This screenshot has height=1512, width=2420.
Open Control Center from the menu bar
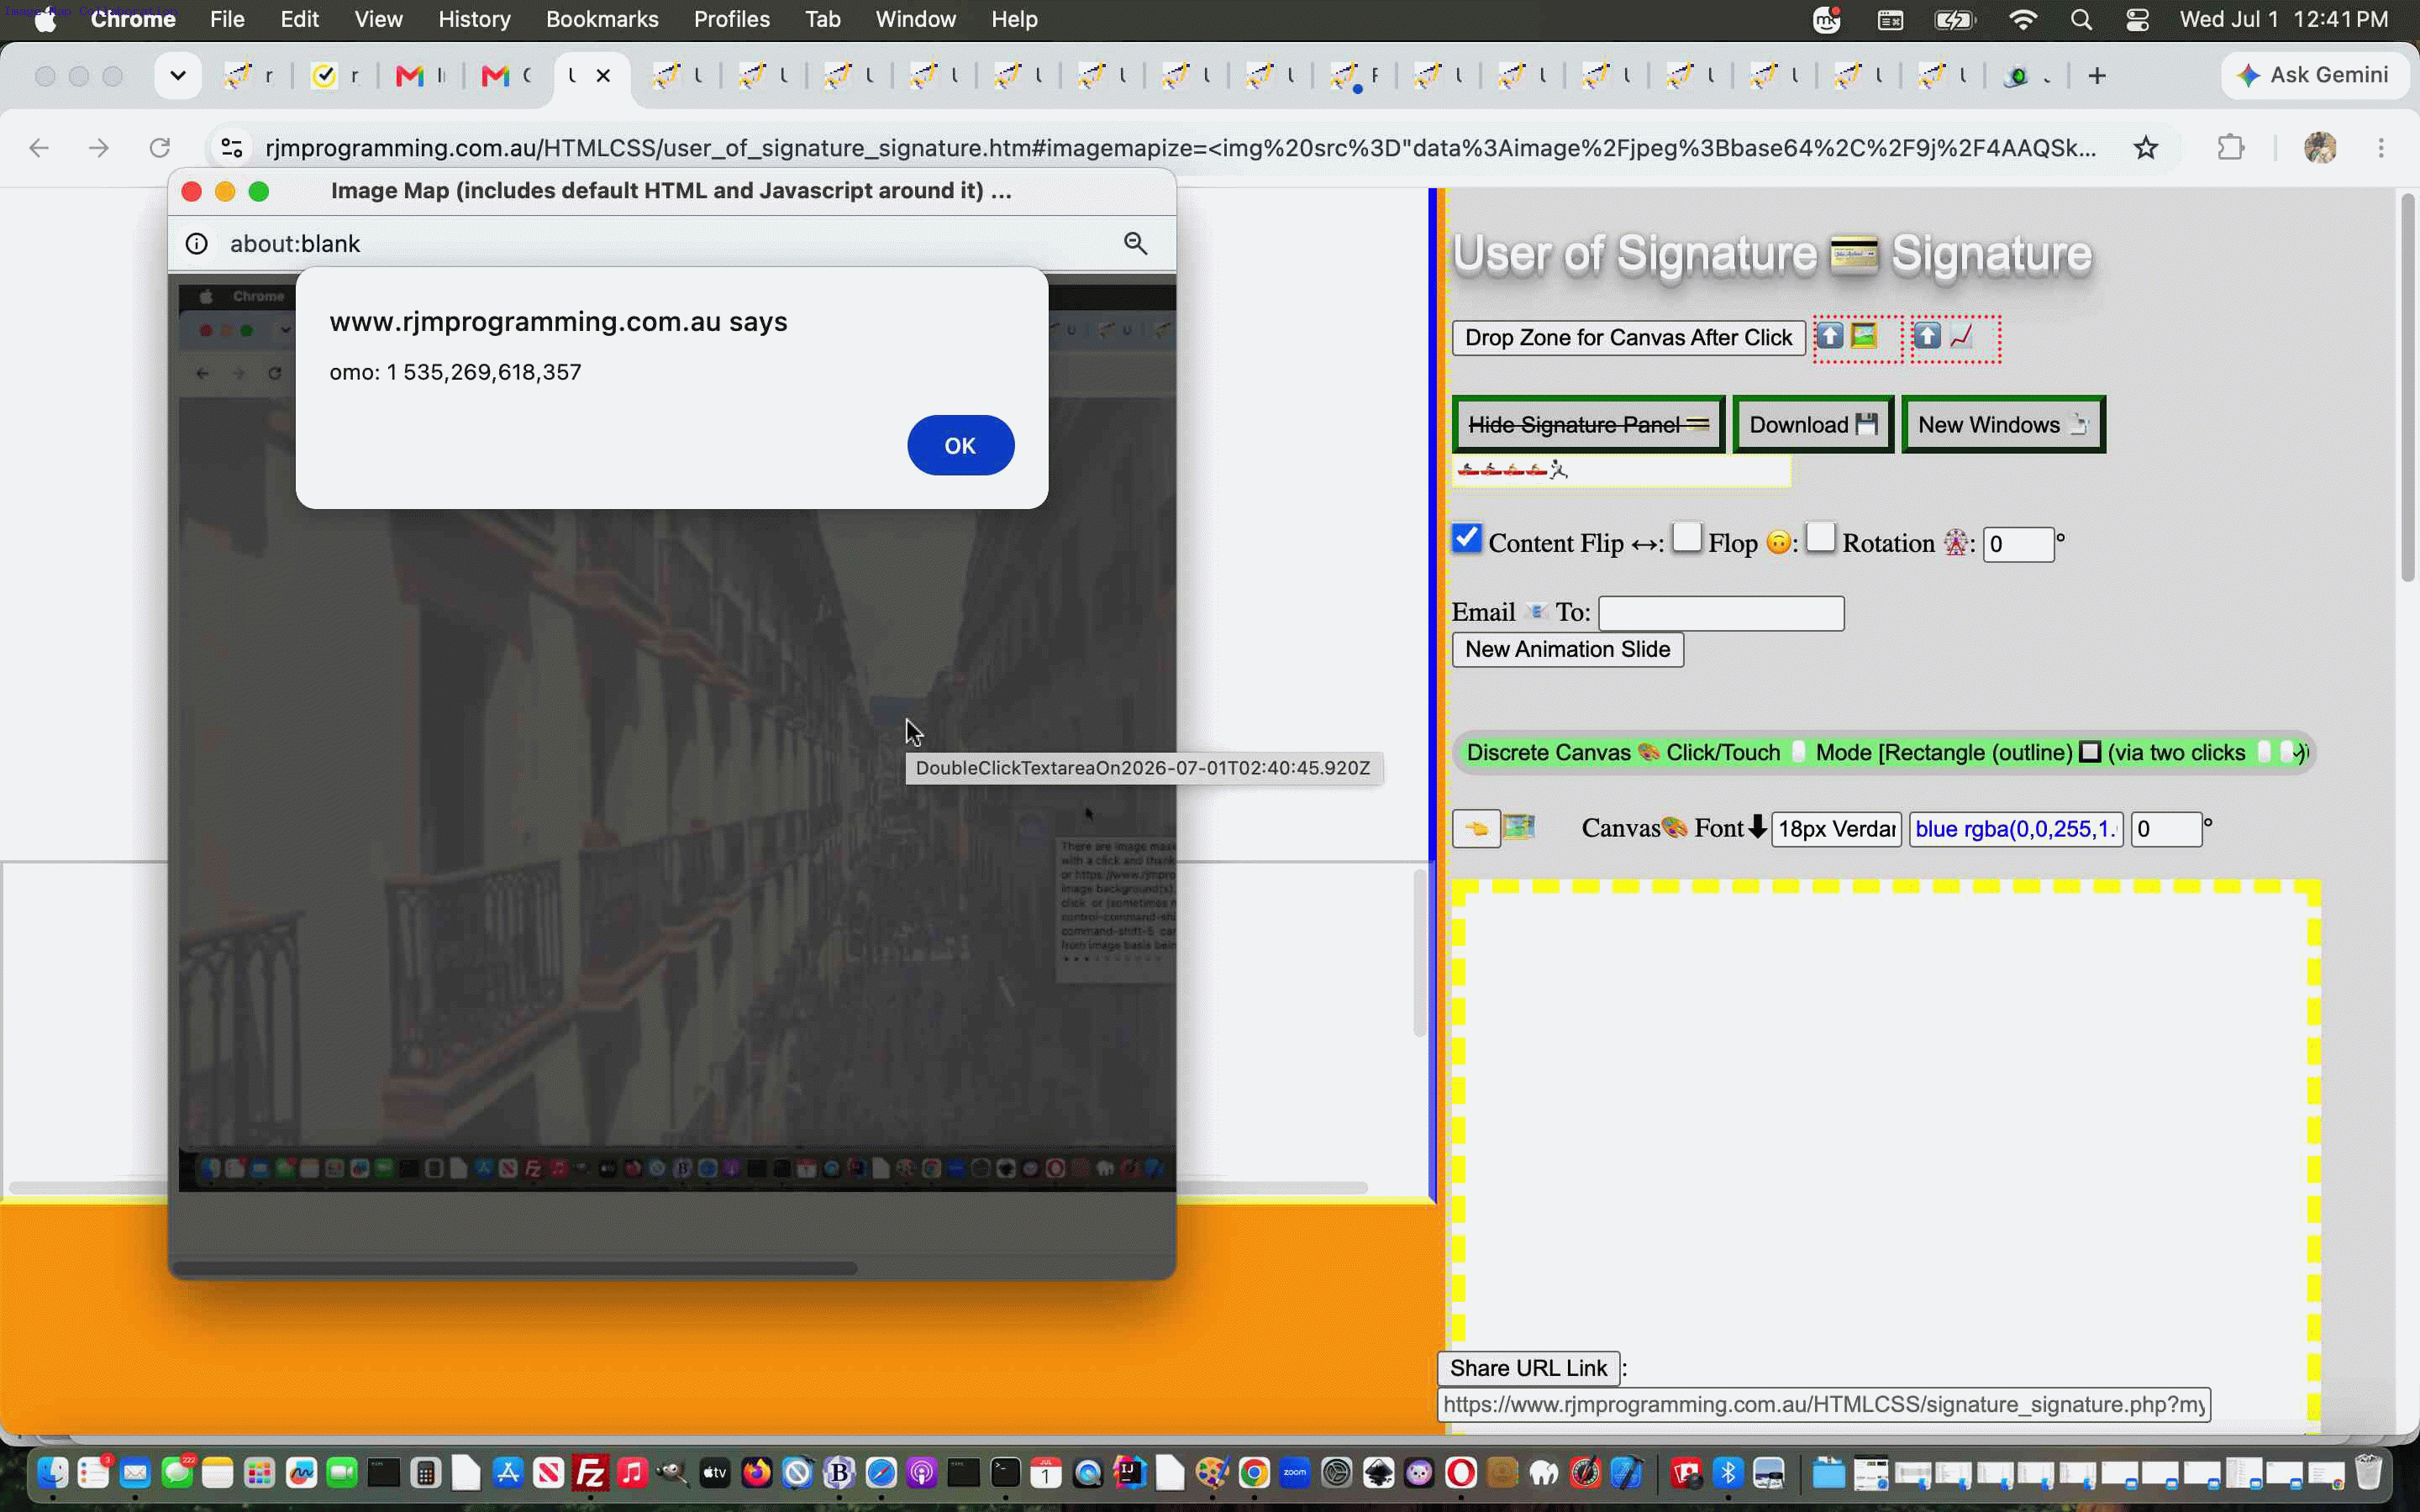coord(2137,19)
